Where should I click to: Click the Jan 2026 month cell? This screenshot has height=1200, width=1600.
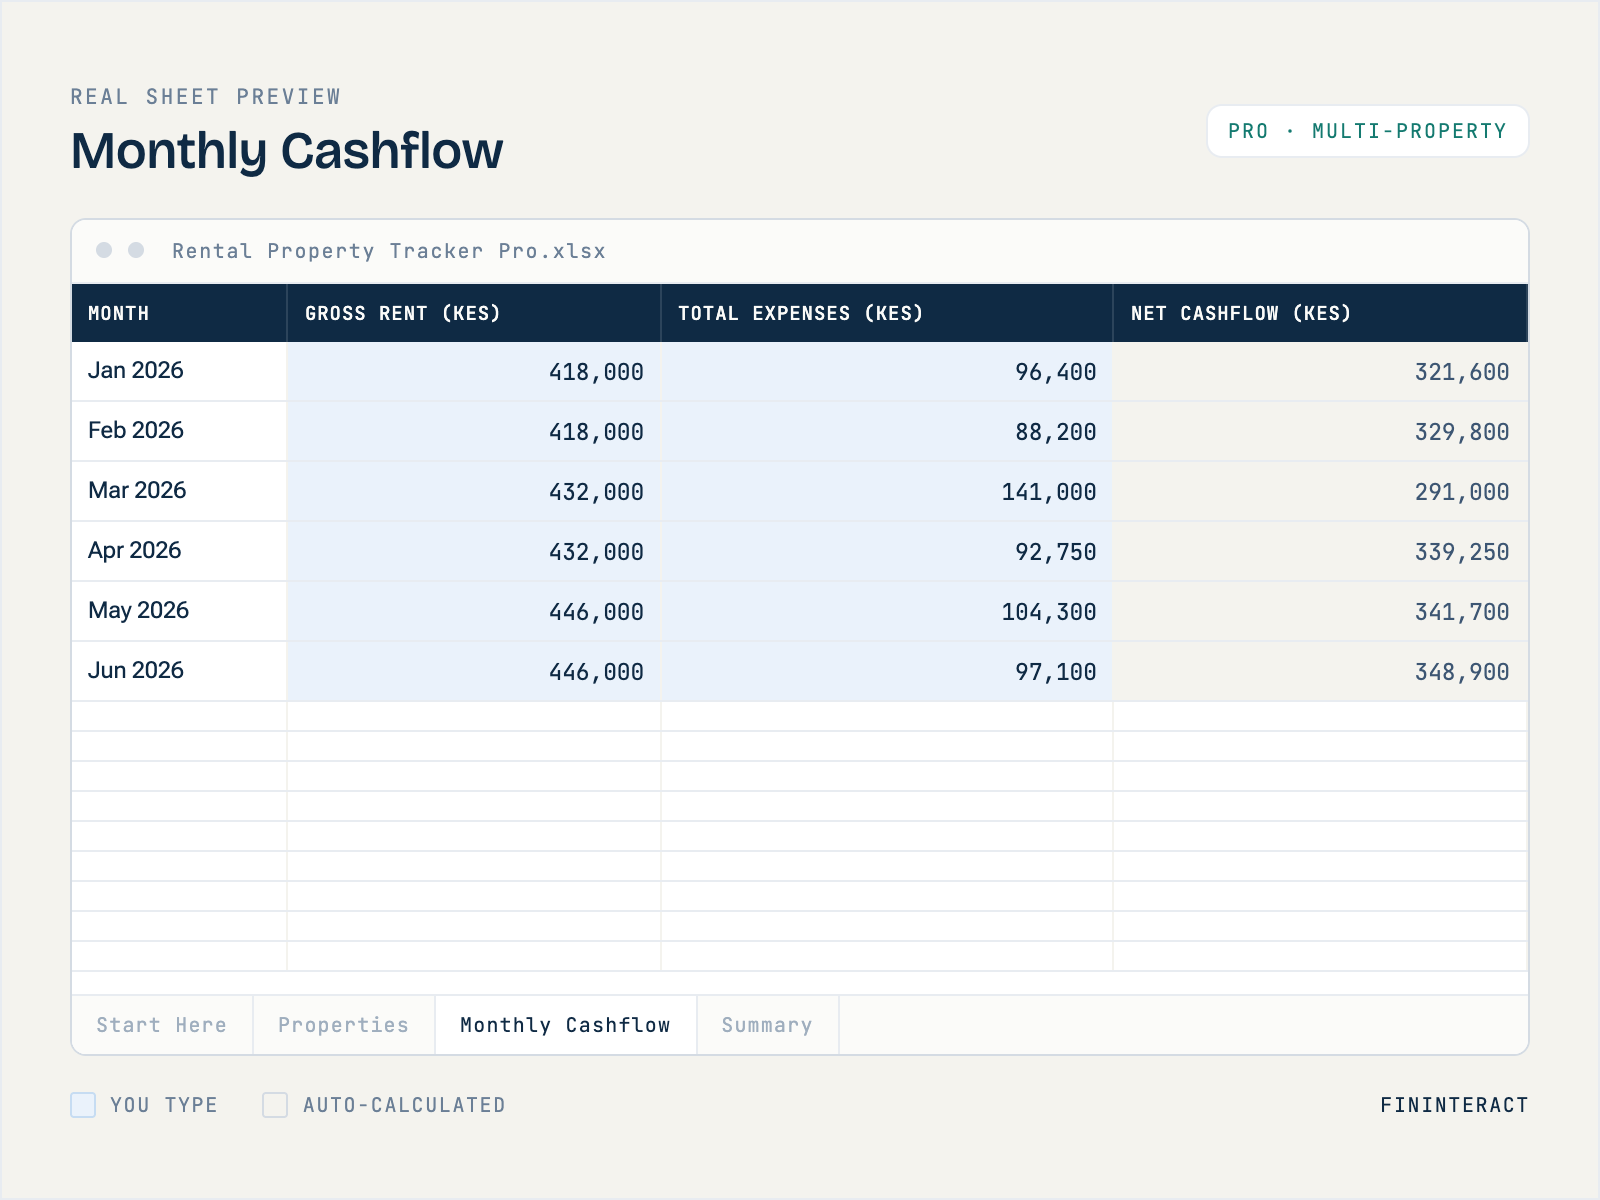(179, 371)
